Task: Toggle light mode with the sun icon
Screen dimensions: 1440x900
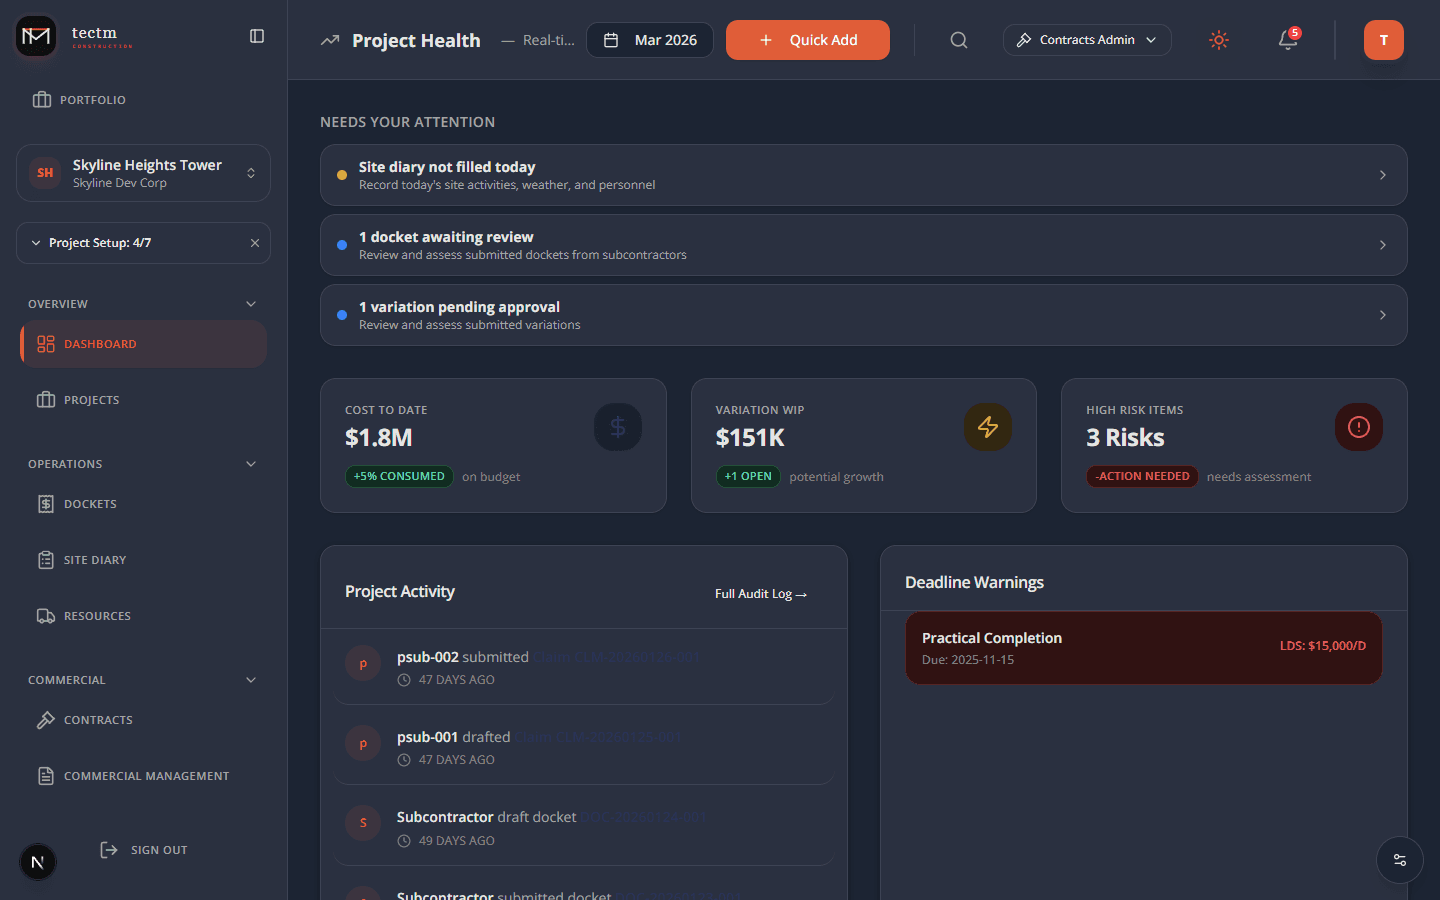Action: (1218, 40)
